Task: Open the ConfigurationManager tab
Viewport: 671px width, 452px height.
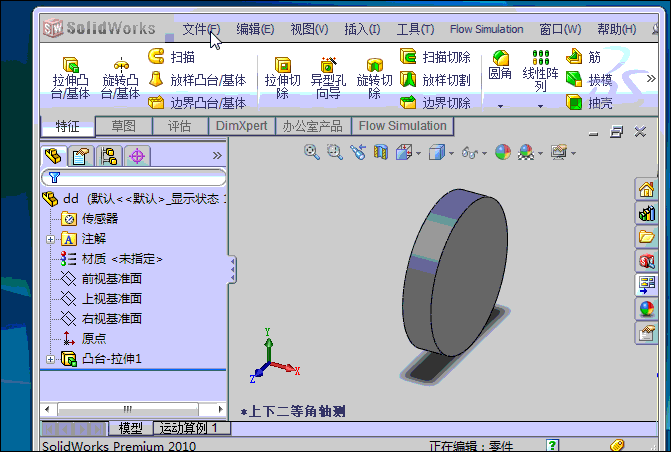Action: pyautogui.click(x=109, y=156)
